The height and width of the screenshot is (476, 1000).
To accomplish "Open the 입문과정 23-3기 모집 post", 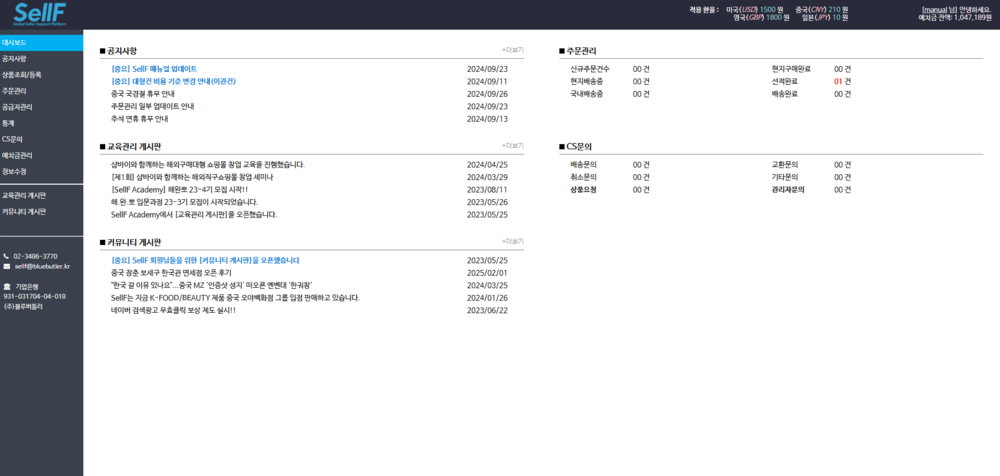I will coord(184,202).
